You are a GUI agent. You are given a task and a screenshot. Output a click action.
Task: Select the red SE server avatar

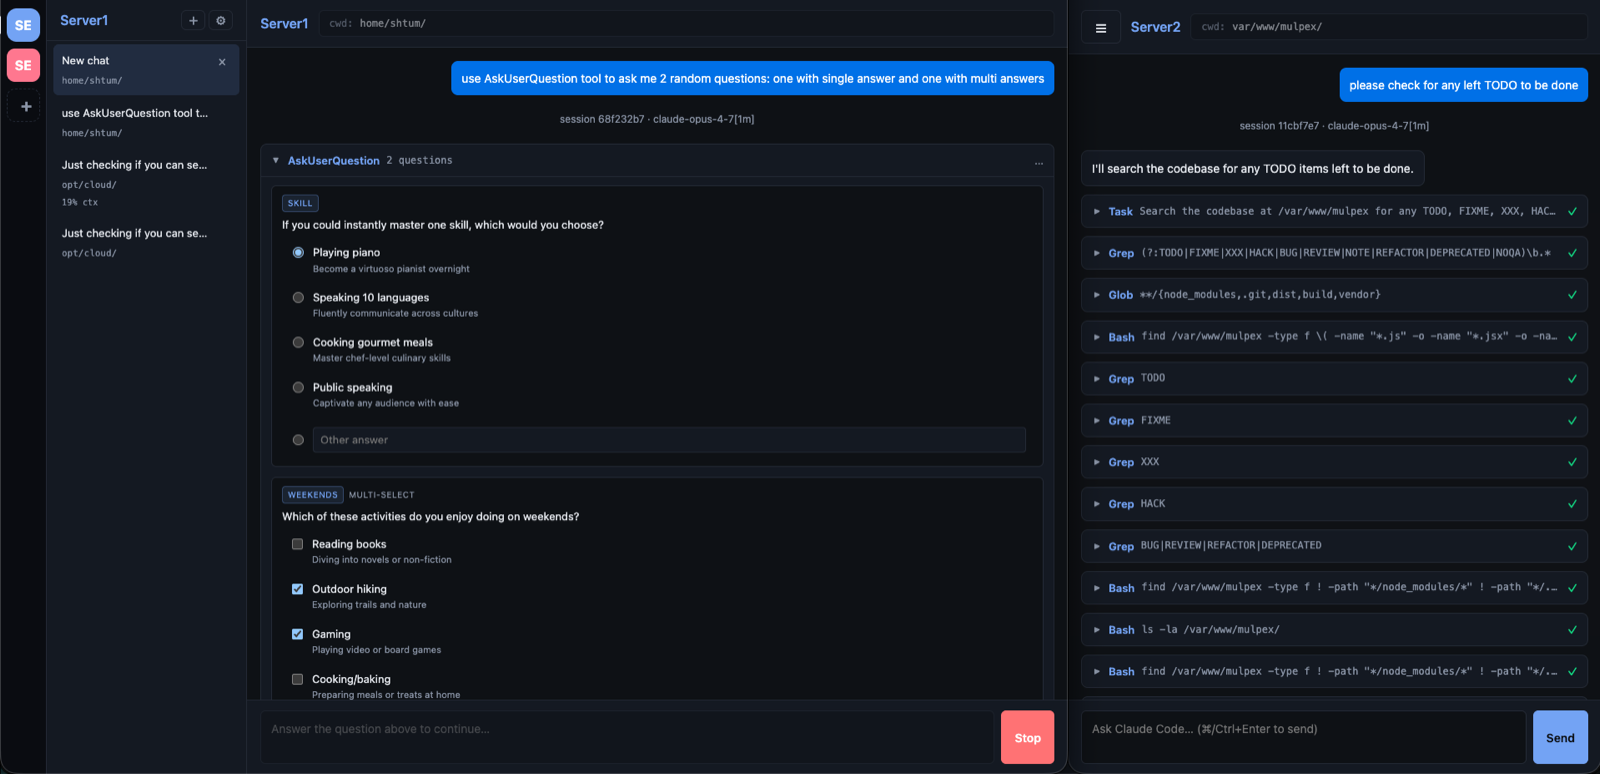tap(23, 65)
